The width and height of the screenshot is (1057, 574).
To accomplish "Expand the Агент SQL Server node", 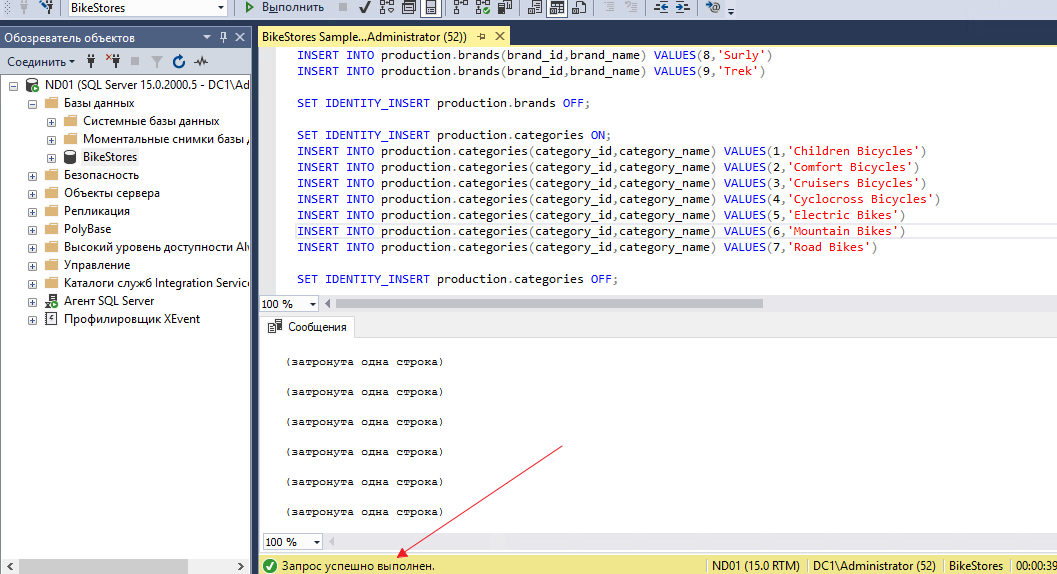I will pos(32,302).
